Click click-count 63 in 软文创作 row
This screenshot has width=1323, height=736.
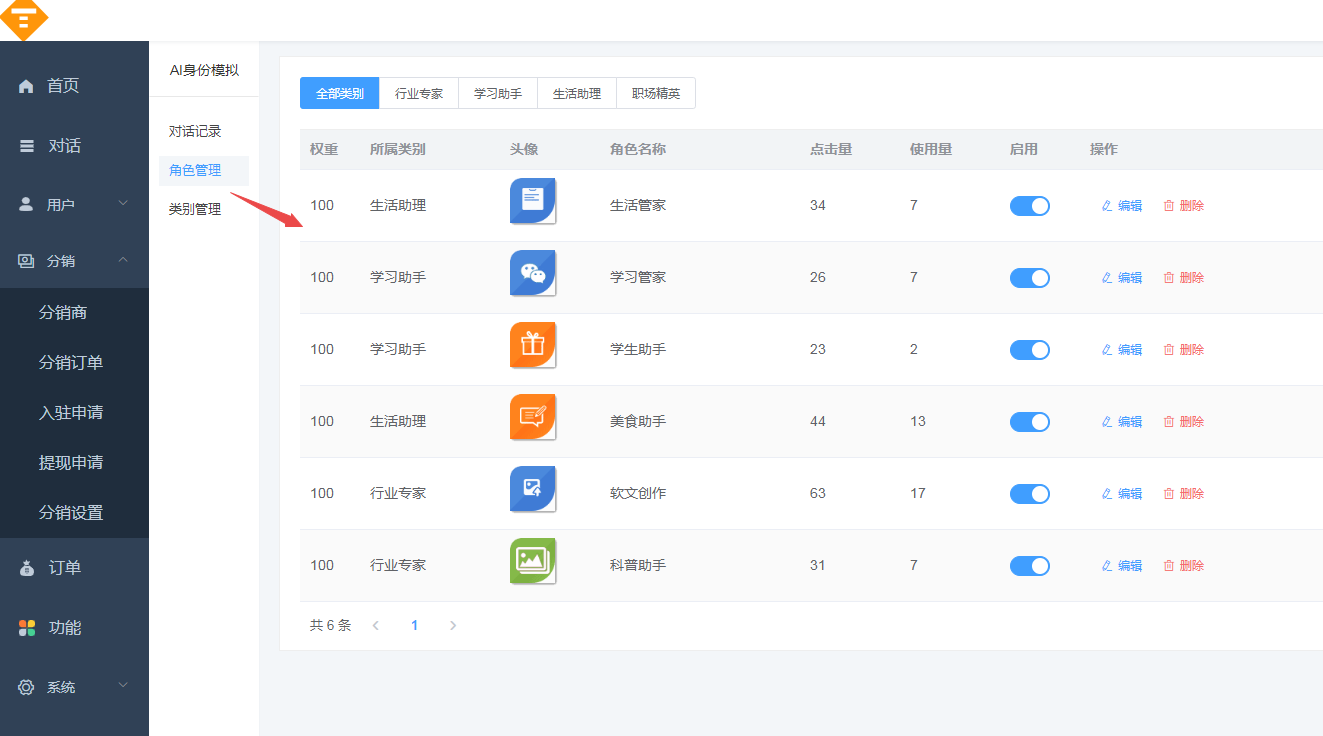[818, 493]
